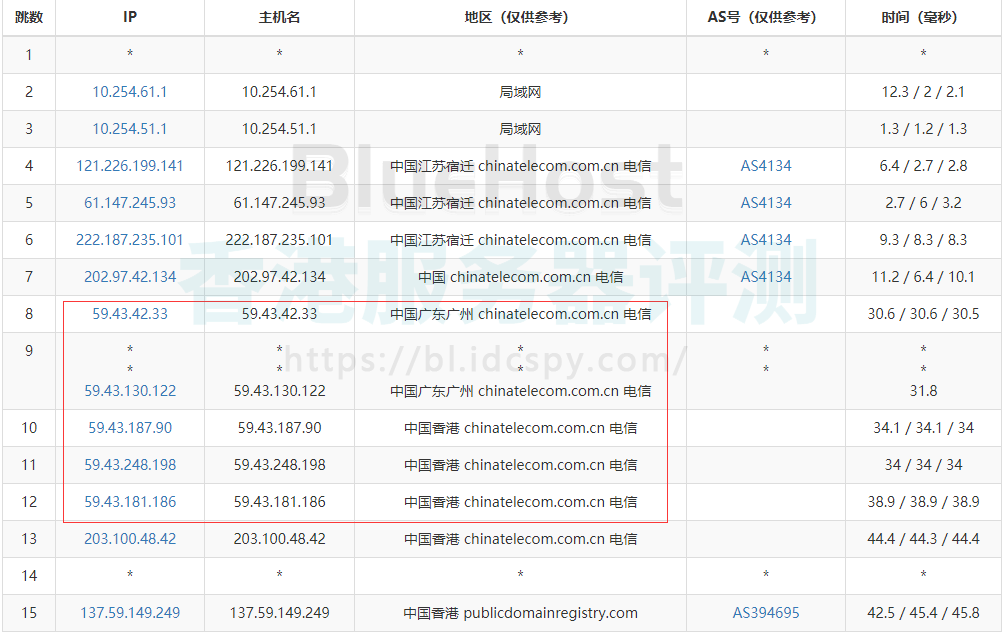This screenshot has width=1007, height=632.
Task: Click the 202.97.42.134 IP link
Action: pos(130,277)
